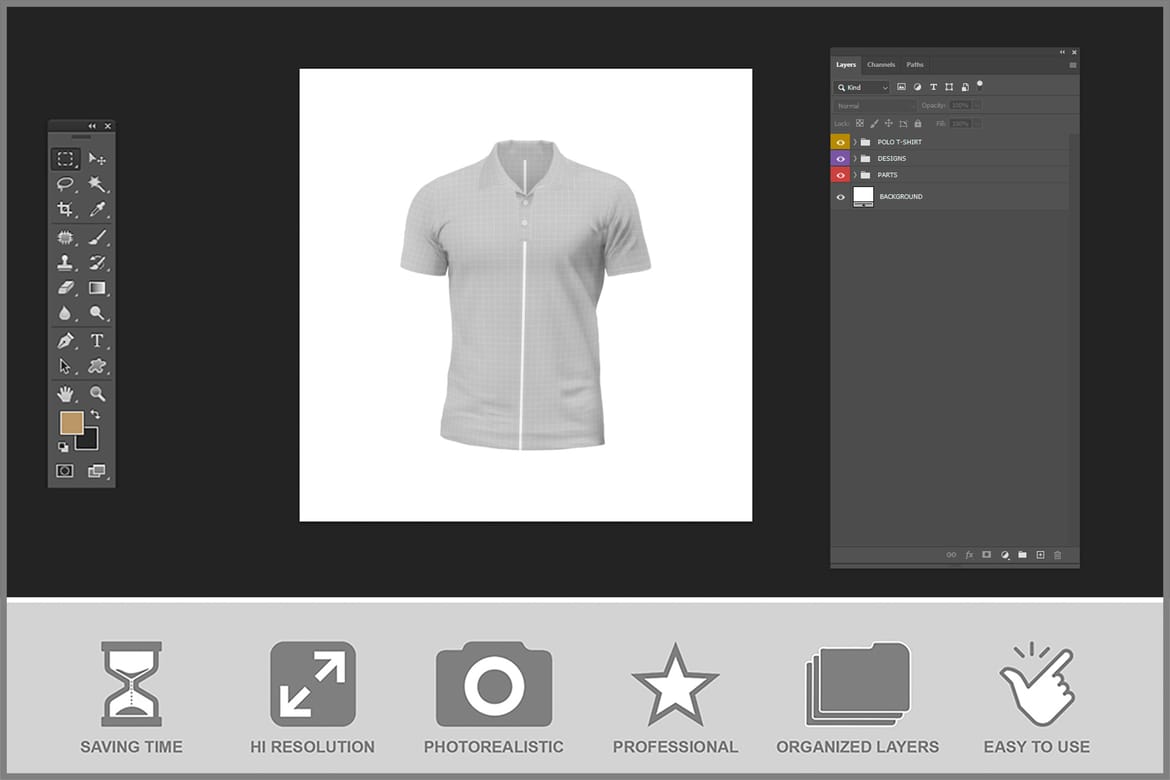1170x780 pixels.
Task: Select the Lasso tool
Action: pos(66,184)
